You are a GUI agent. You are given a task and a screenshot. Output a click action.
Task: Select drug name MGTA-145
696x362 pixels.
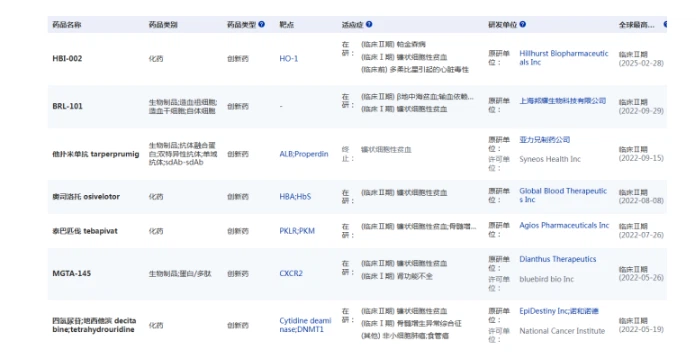tap(71, 273)
